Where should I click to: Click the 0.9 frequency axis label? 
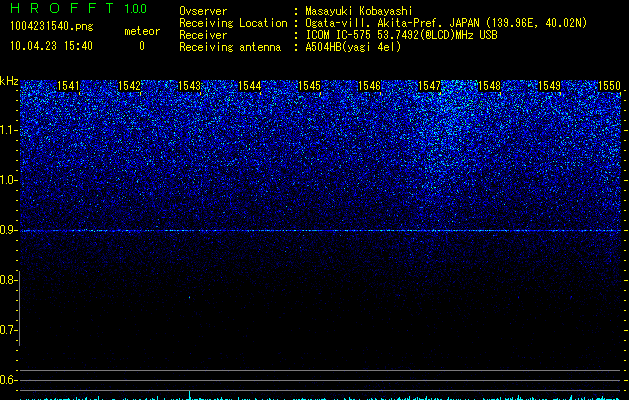click(x=8, y=230)
